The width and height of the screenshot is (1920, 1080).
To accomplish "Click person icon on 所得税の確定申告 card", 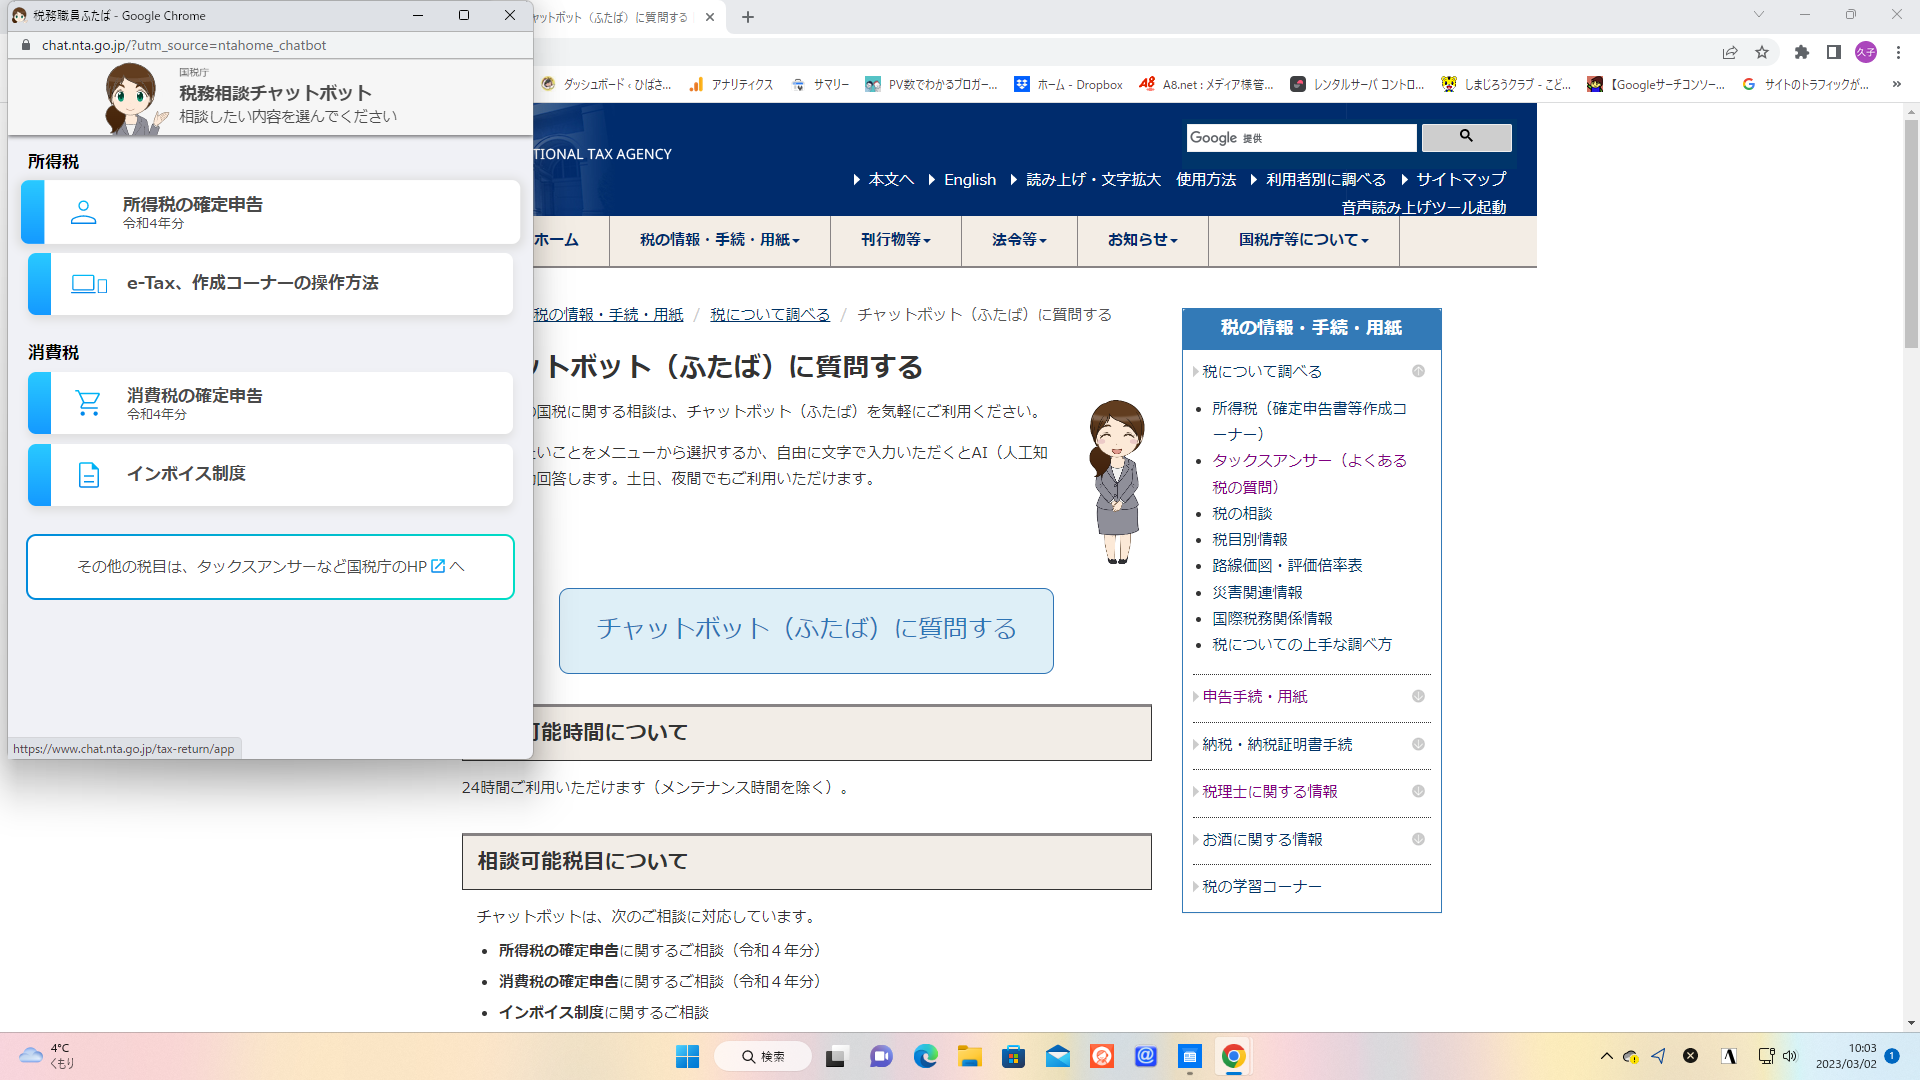I will [x=84, y=212].
